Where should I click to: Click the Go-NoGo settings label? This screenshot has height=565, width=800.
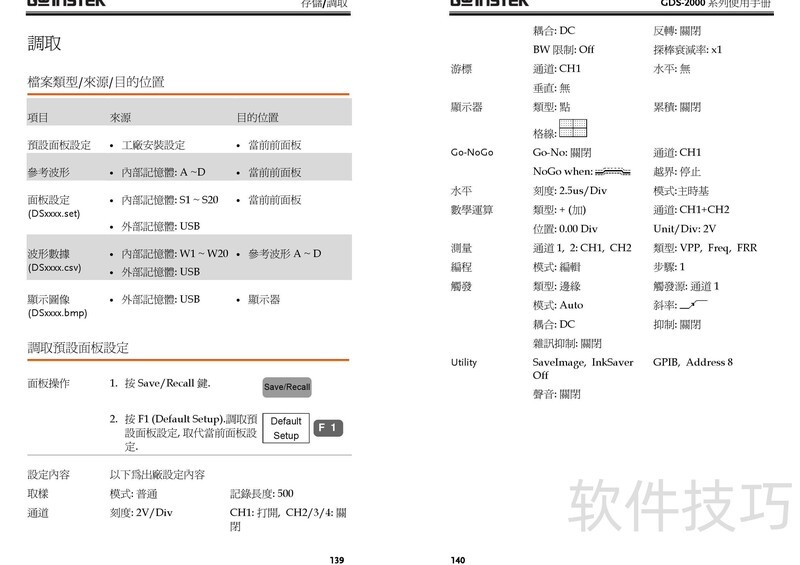[x=472, y=153]
